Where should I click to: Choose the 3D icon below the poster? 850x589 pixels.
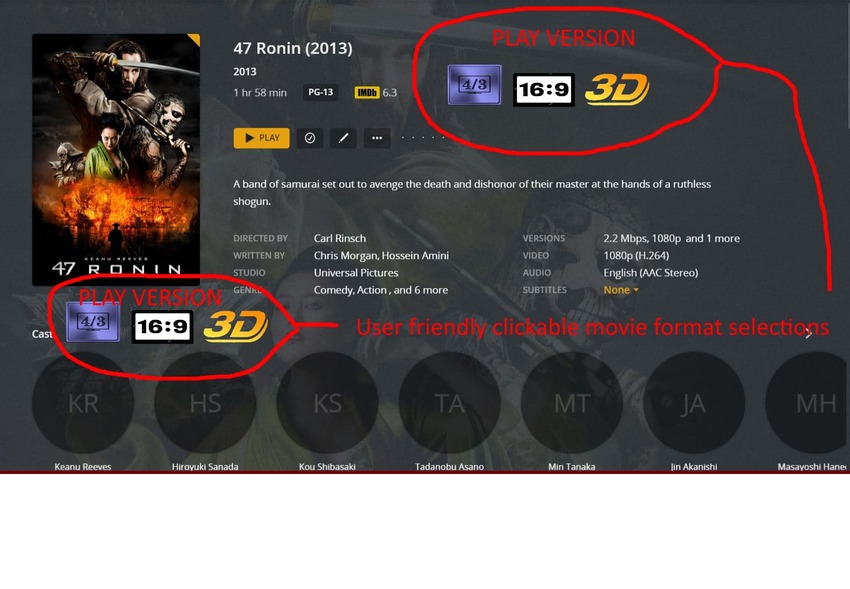pyautogui.click(x=235, y=326)
